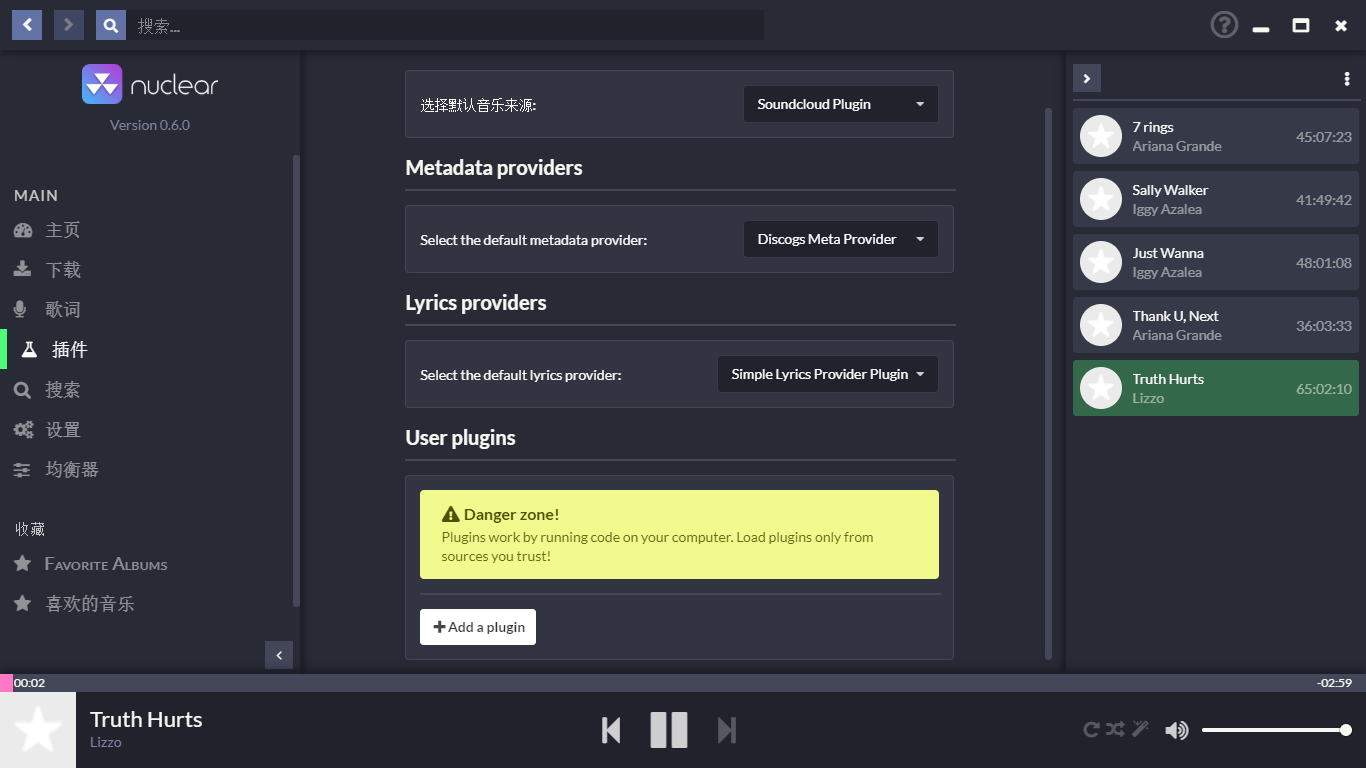
Task: Click the 7 rings queue thumbnail
Action: [x=1101, y=136]
